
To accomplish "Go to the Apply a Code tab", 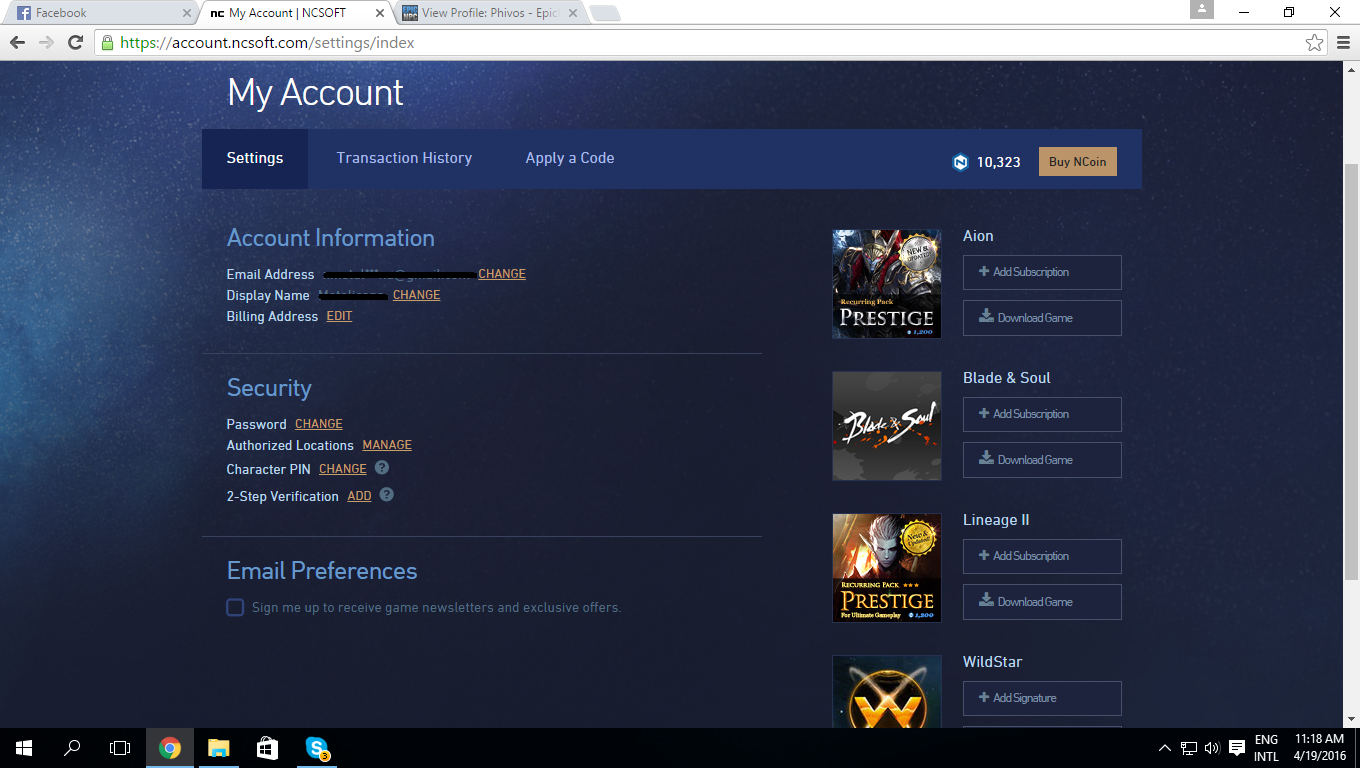I will click(x=570, y=158).
